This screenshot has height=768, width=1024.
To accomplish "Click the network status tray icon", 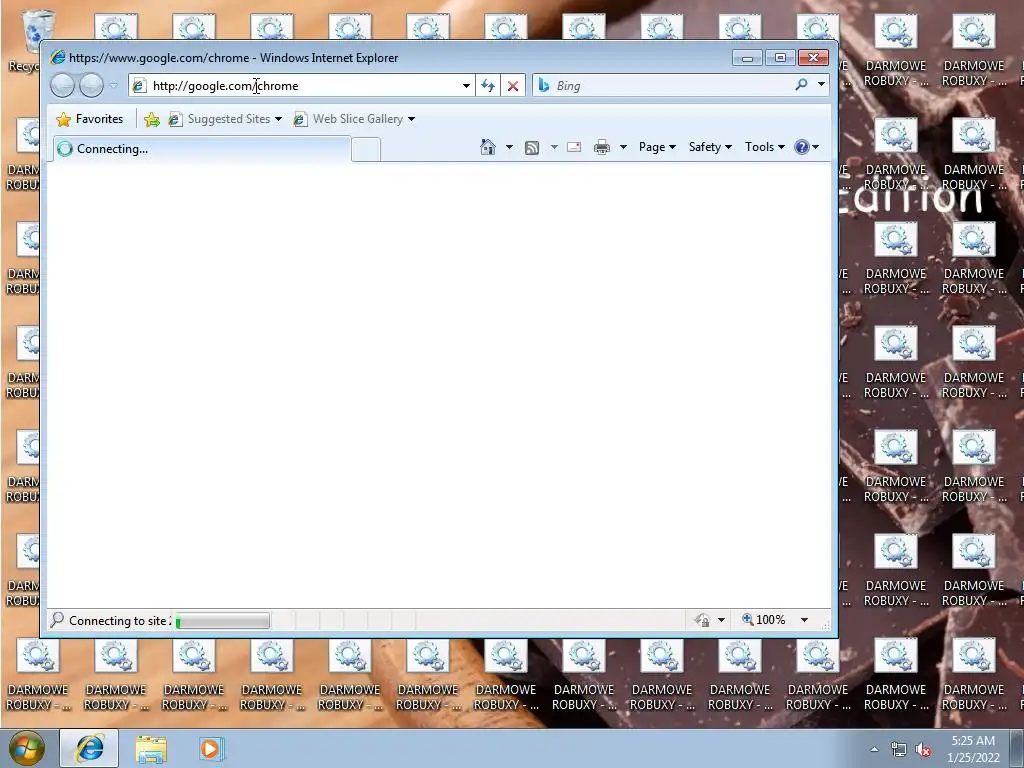I will (899, 750).
